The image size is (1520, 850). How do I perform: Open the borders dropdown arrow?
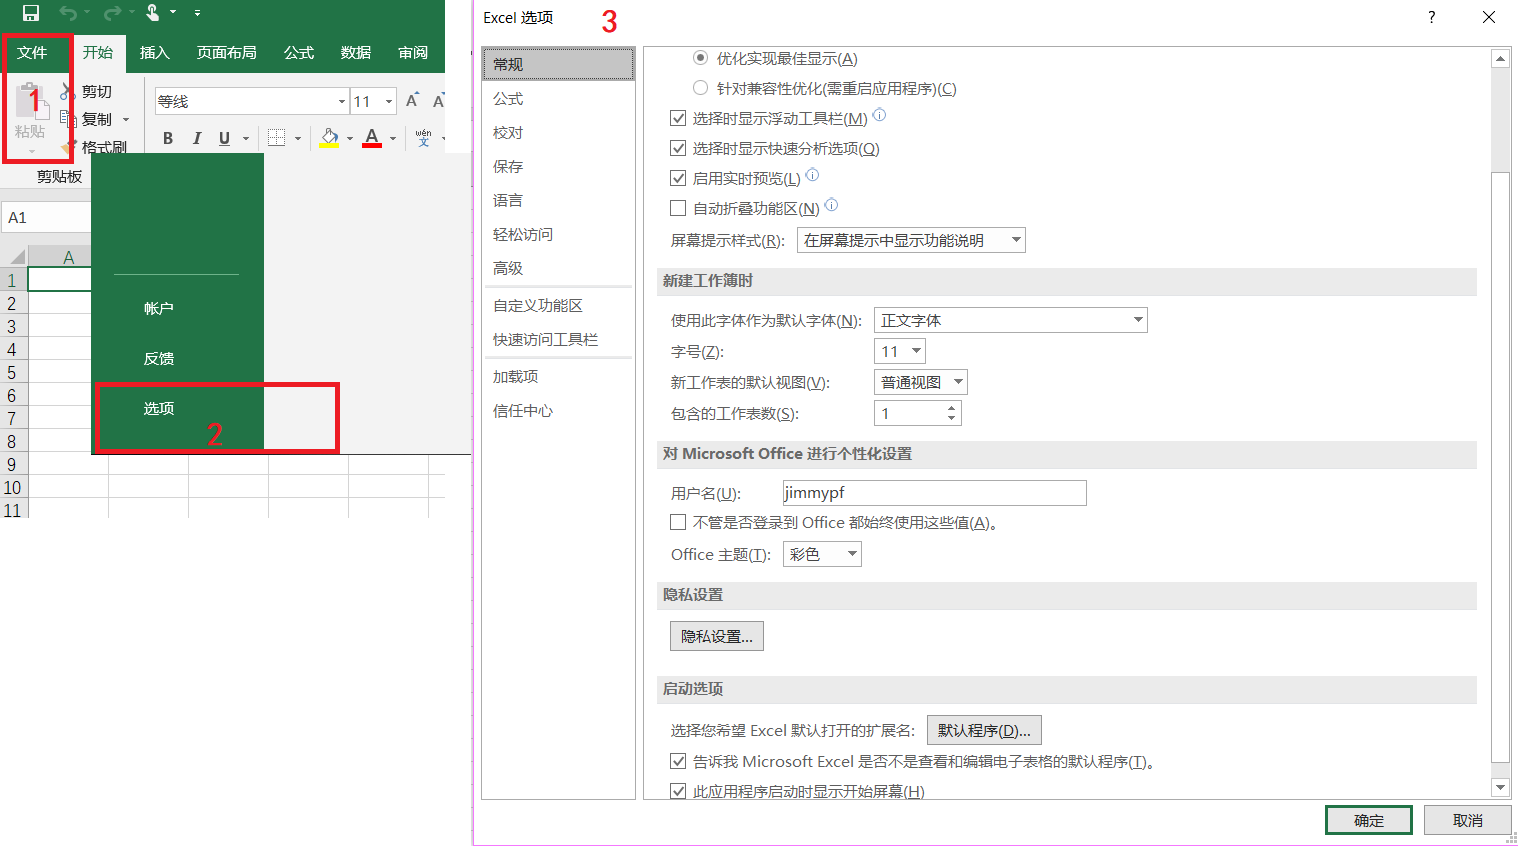point(298,139)
